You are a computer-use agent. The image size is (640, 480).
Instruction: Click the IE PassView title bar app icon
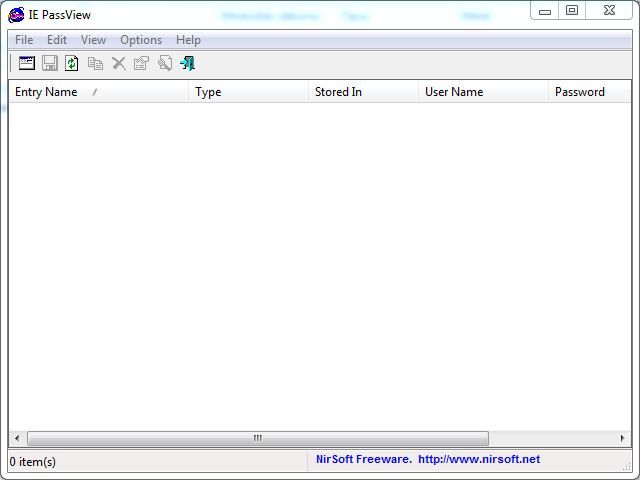coord(16,15)
